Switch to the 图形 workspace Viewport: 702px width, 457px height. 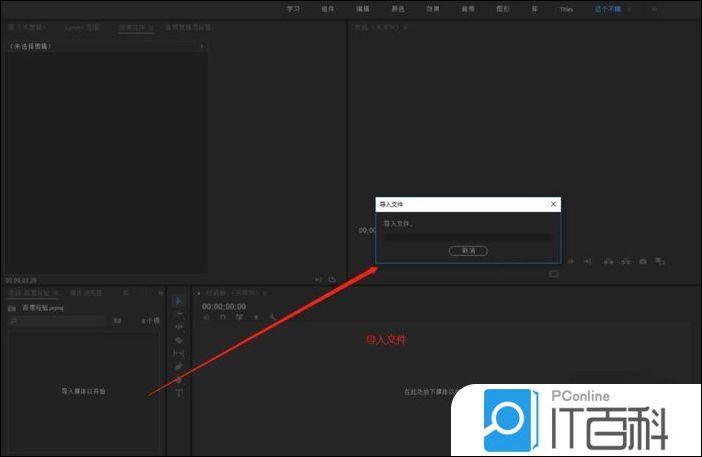point(503,9)
